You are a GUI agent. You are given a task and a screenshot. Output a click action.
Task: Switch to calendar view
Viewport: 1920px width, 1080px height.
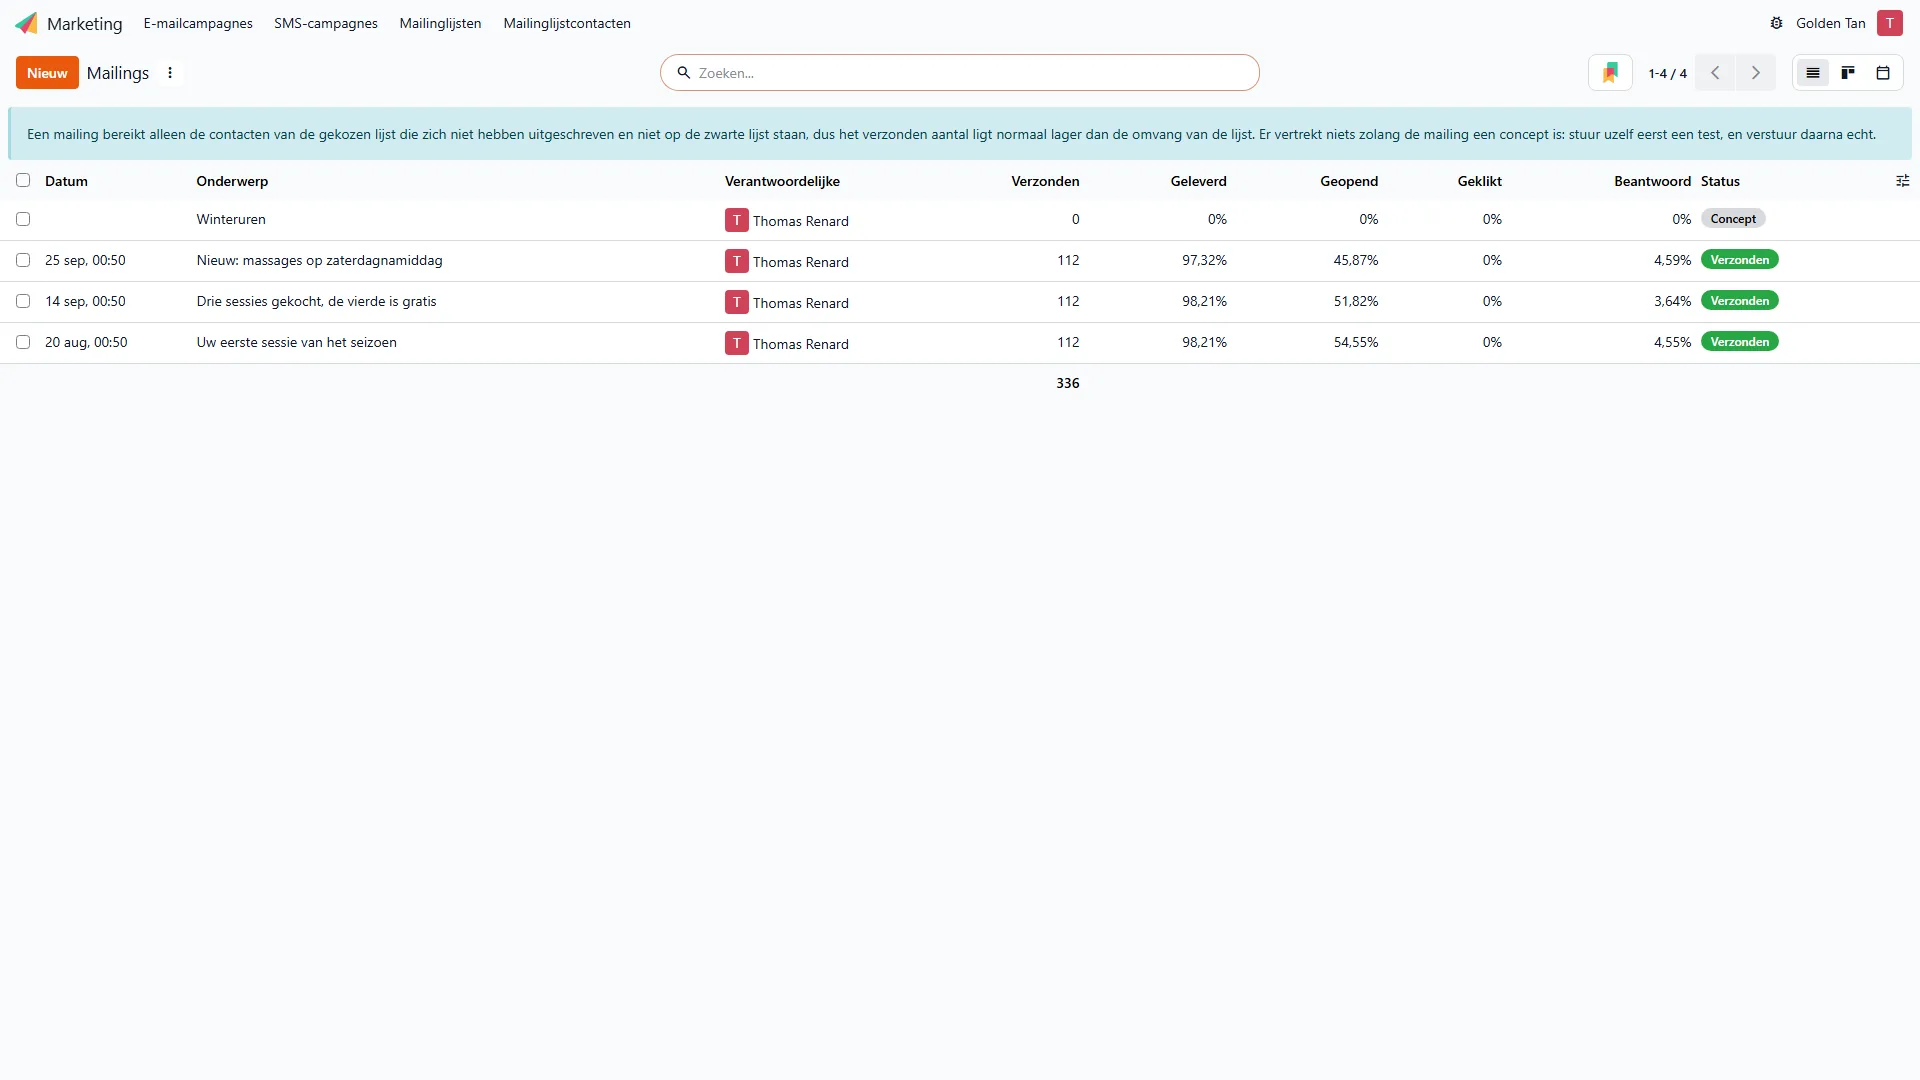click(1883, 73)
